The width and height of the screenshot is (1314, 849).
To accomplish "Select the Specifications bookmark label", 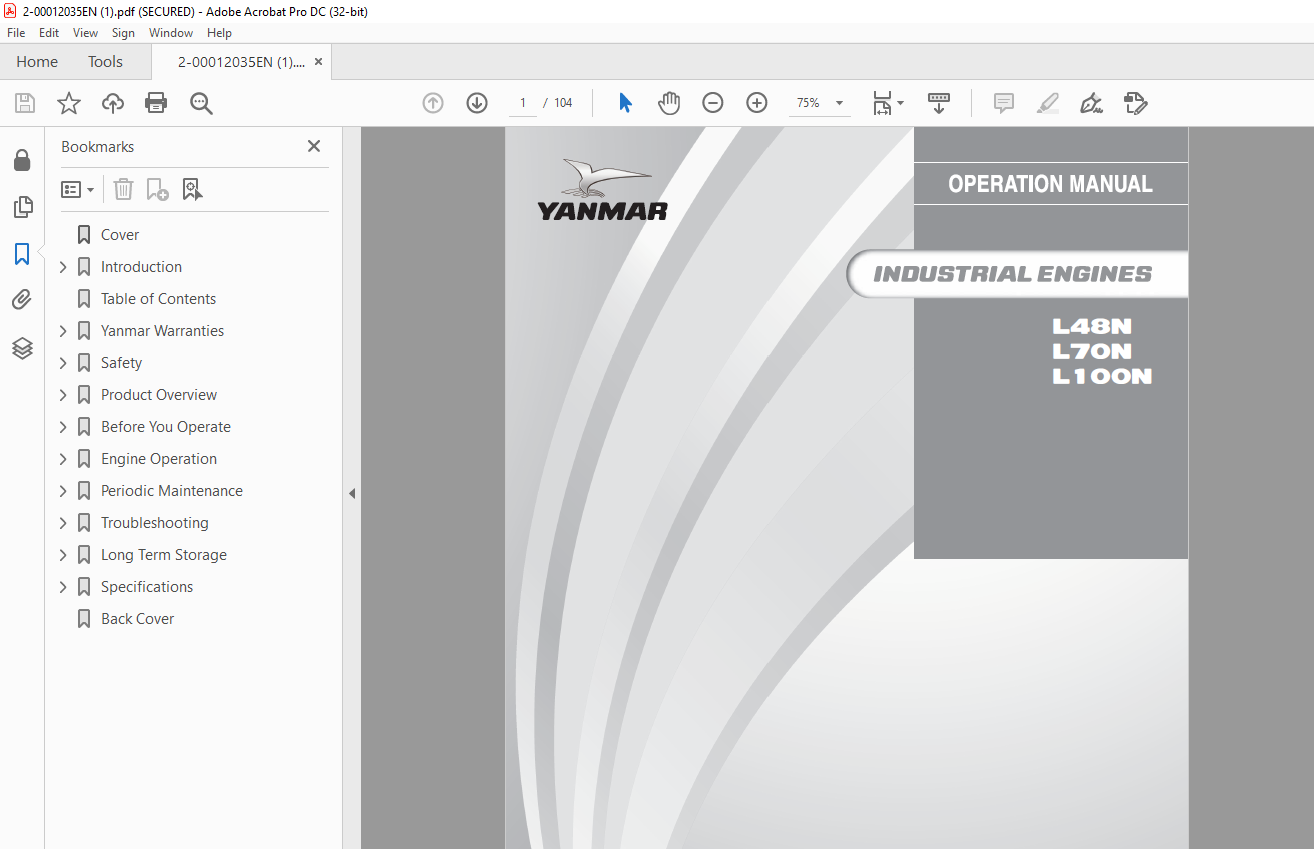I will pos(147,587).
